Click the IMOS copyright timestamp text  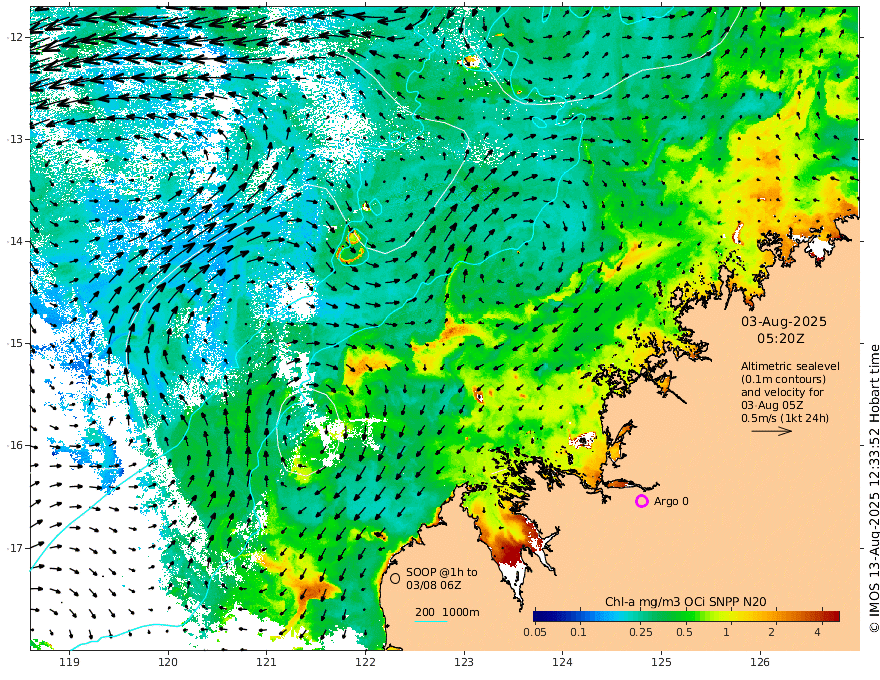point(873,488)
